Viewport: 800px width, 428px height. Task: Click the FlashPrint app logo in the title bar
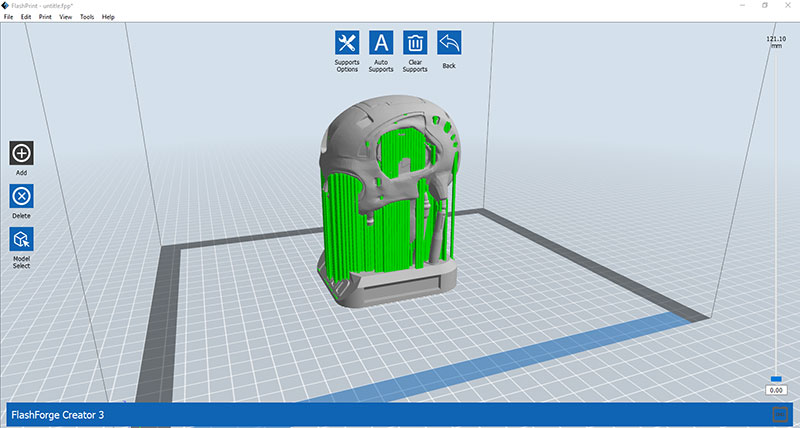coord(6,5)
